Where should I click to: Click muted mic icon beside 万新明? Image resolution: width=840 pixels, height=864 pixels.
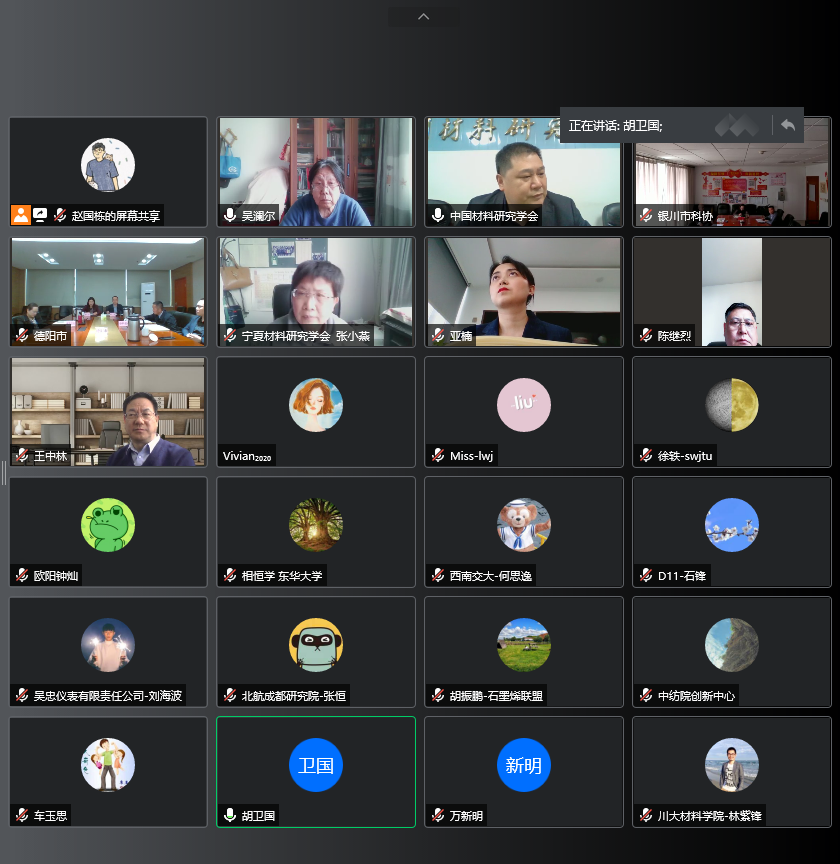pos(438,816)
